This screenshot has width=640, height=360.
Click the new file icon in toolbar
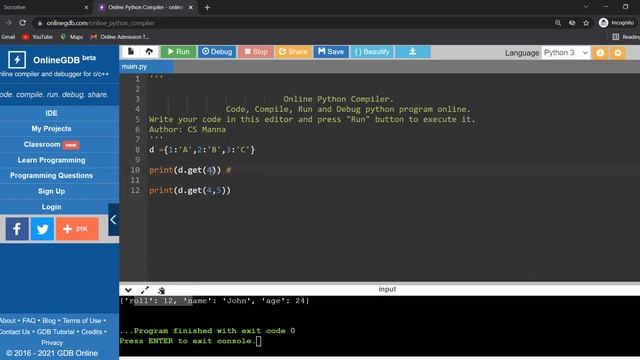pyautogui.click(x=131, y=51)
